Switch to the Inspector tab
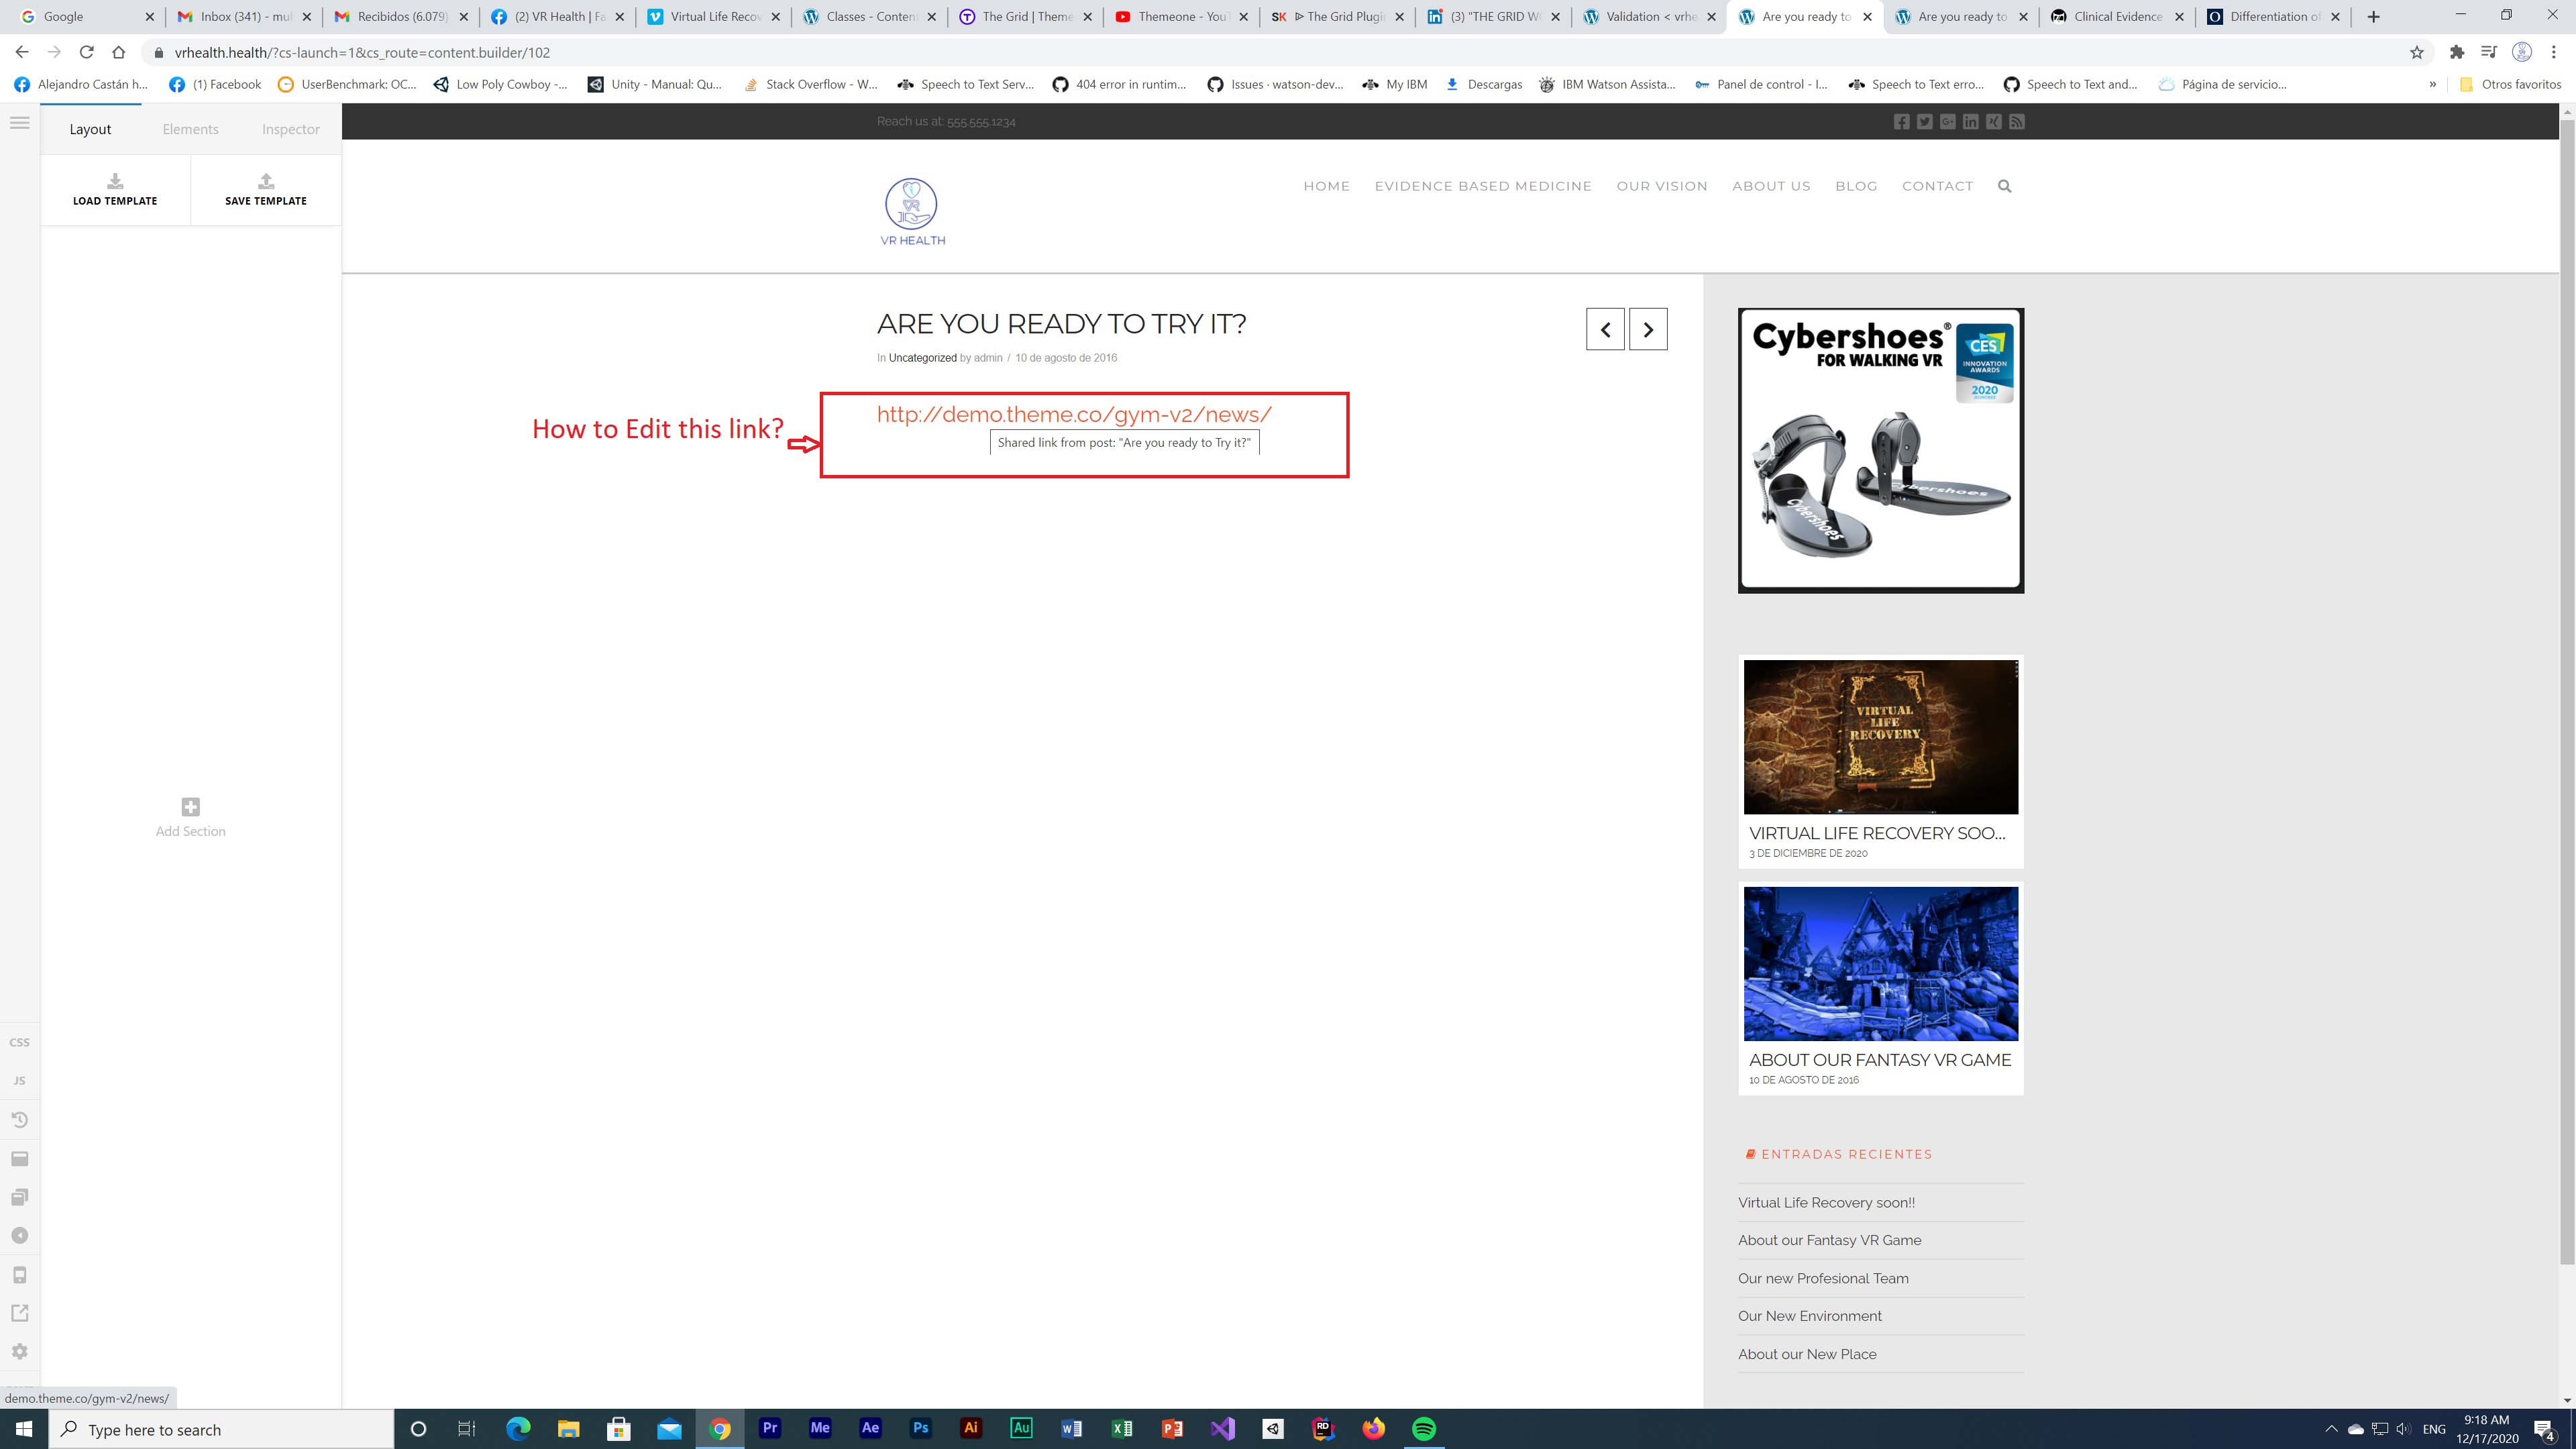The image size is (2576, 1449). tap(291, 129)
